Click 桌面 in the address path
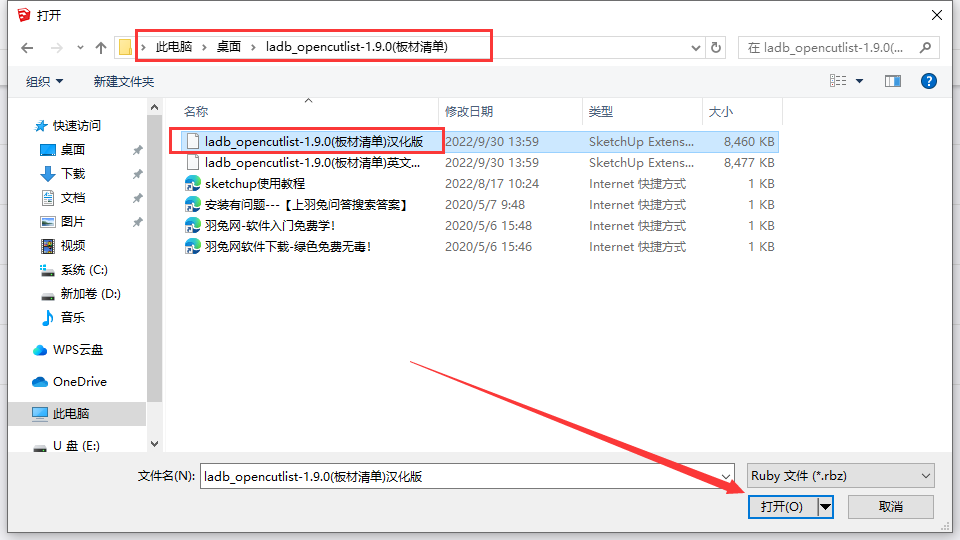960x540 pixels. 229,47
